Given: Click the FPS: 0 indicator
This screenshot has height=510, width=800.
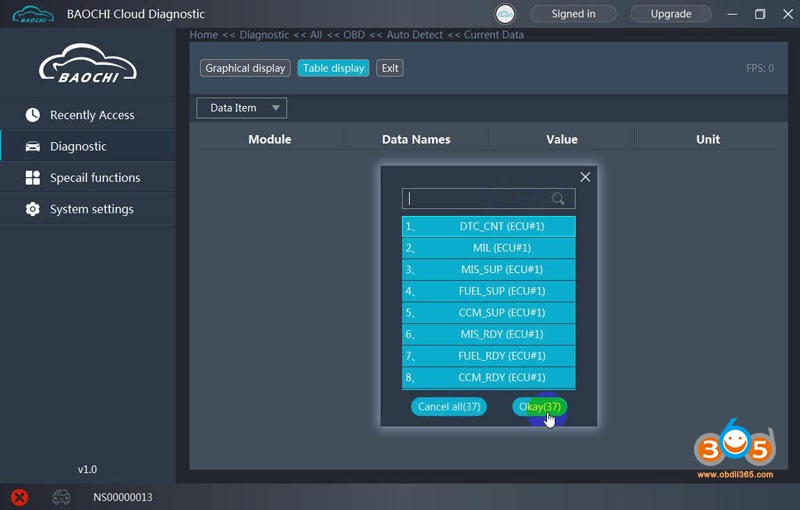Looking at the screenshot, I should click(760, 68).
